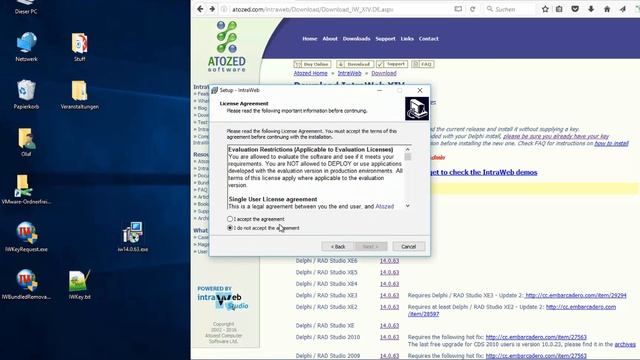The height and width of the screenshot is (360, 640).
Task: Open the IntraWeb breadcrumb link
Action: (x=349, y=73)
